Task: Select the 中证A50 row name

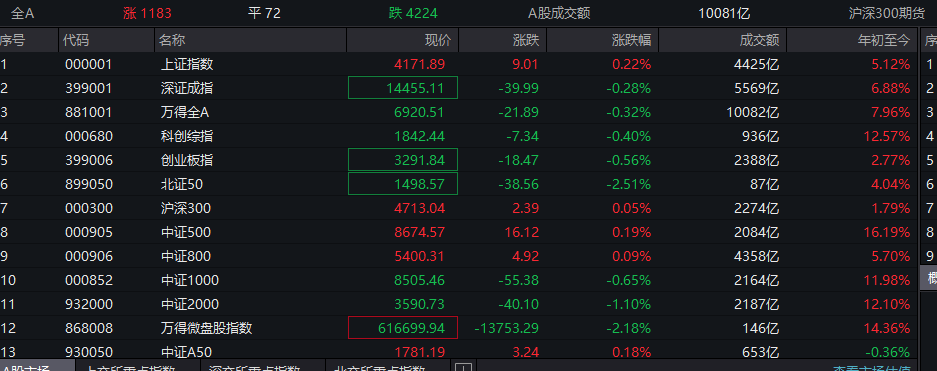Action: [x=186, y=352]
